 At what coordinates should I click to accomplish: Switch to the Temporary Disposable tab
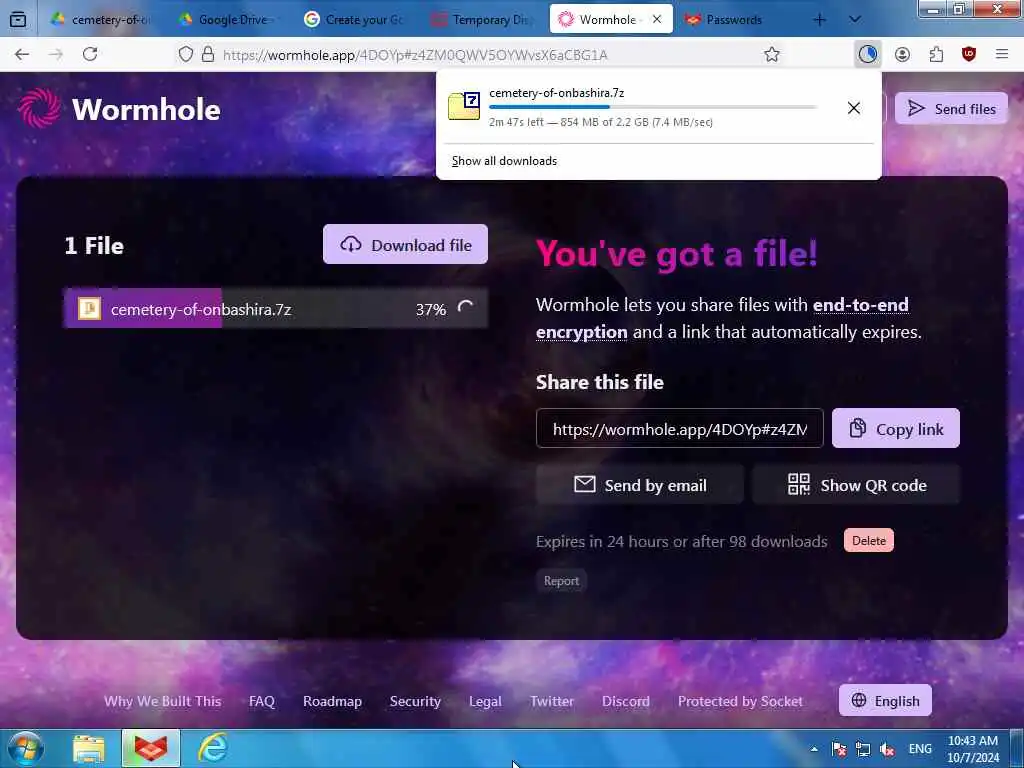(481, 20)
